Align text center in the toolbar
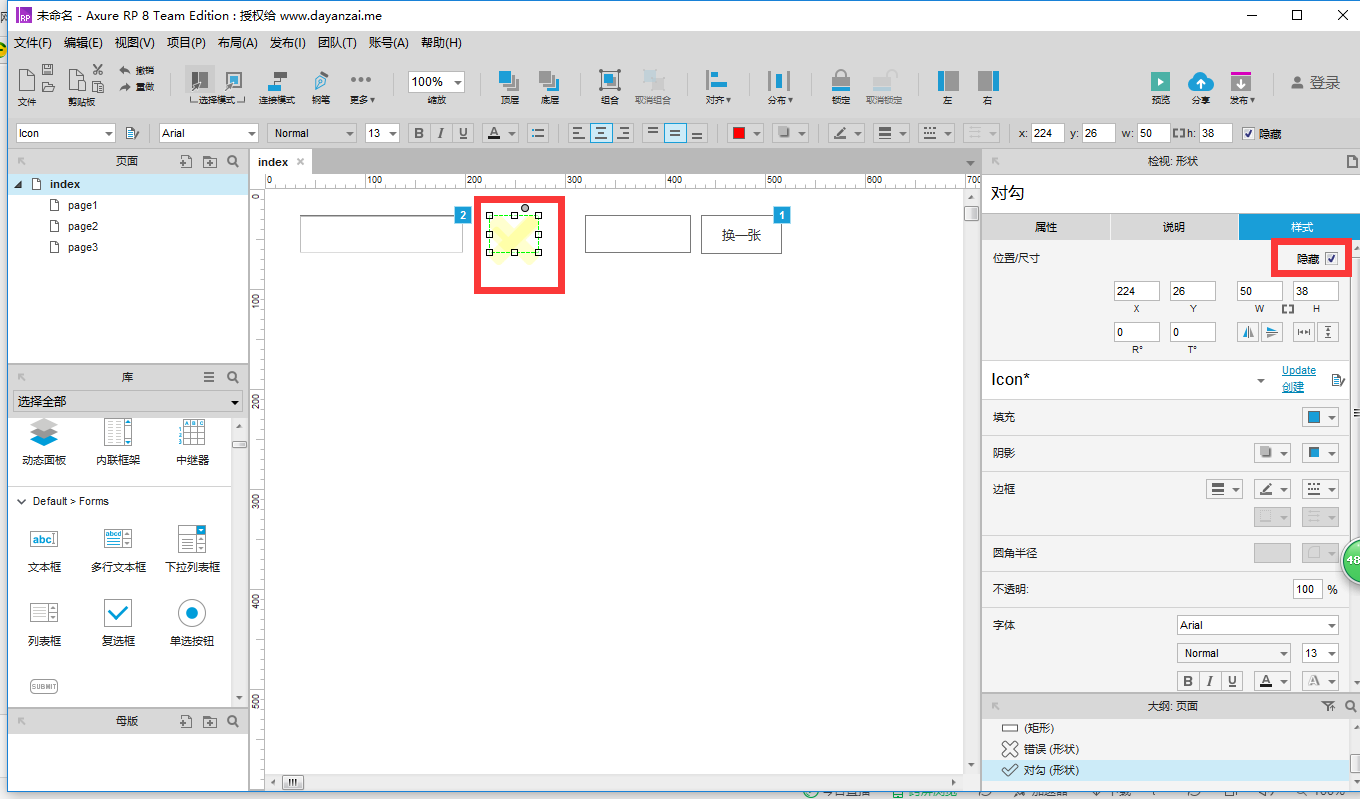1360x799 pixels. (601, 133)
